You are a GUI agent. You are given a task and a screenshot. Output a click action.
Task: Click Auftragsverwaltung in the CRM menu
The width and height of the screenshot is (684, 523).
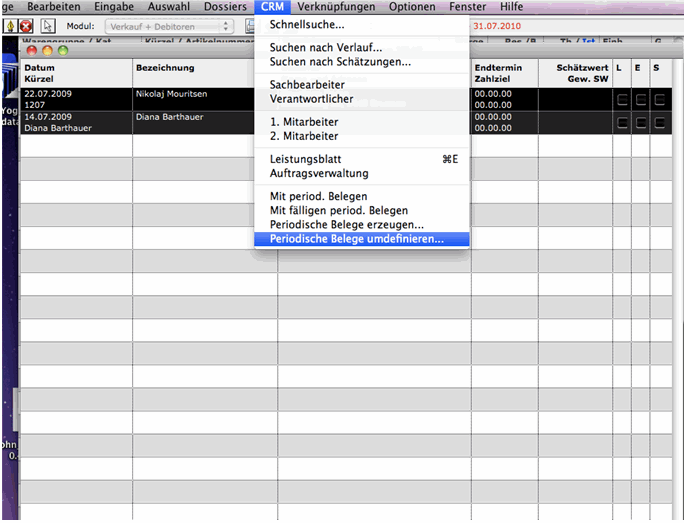pyautogui.click(x=319, y=173)
